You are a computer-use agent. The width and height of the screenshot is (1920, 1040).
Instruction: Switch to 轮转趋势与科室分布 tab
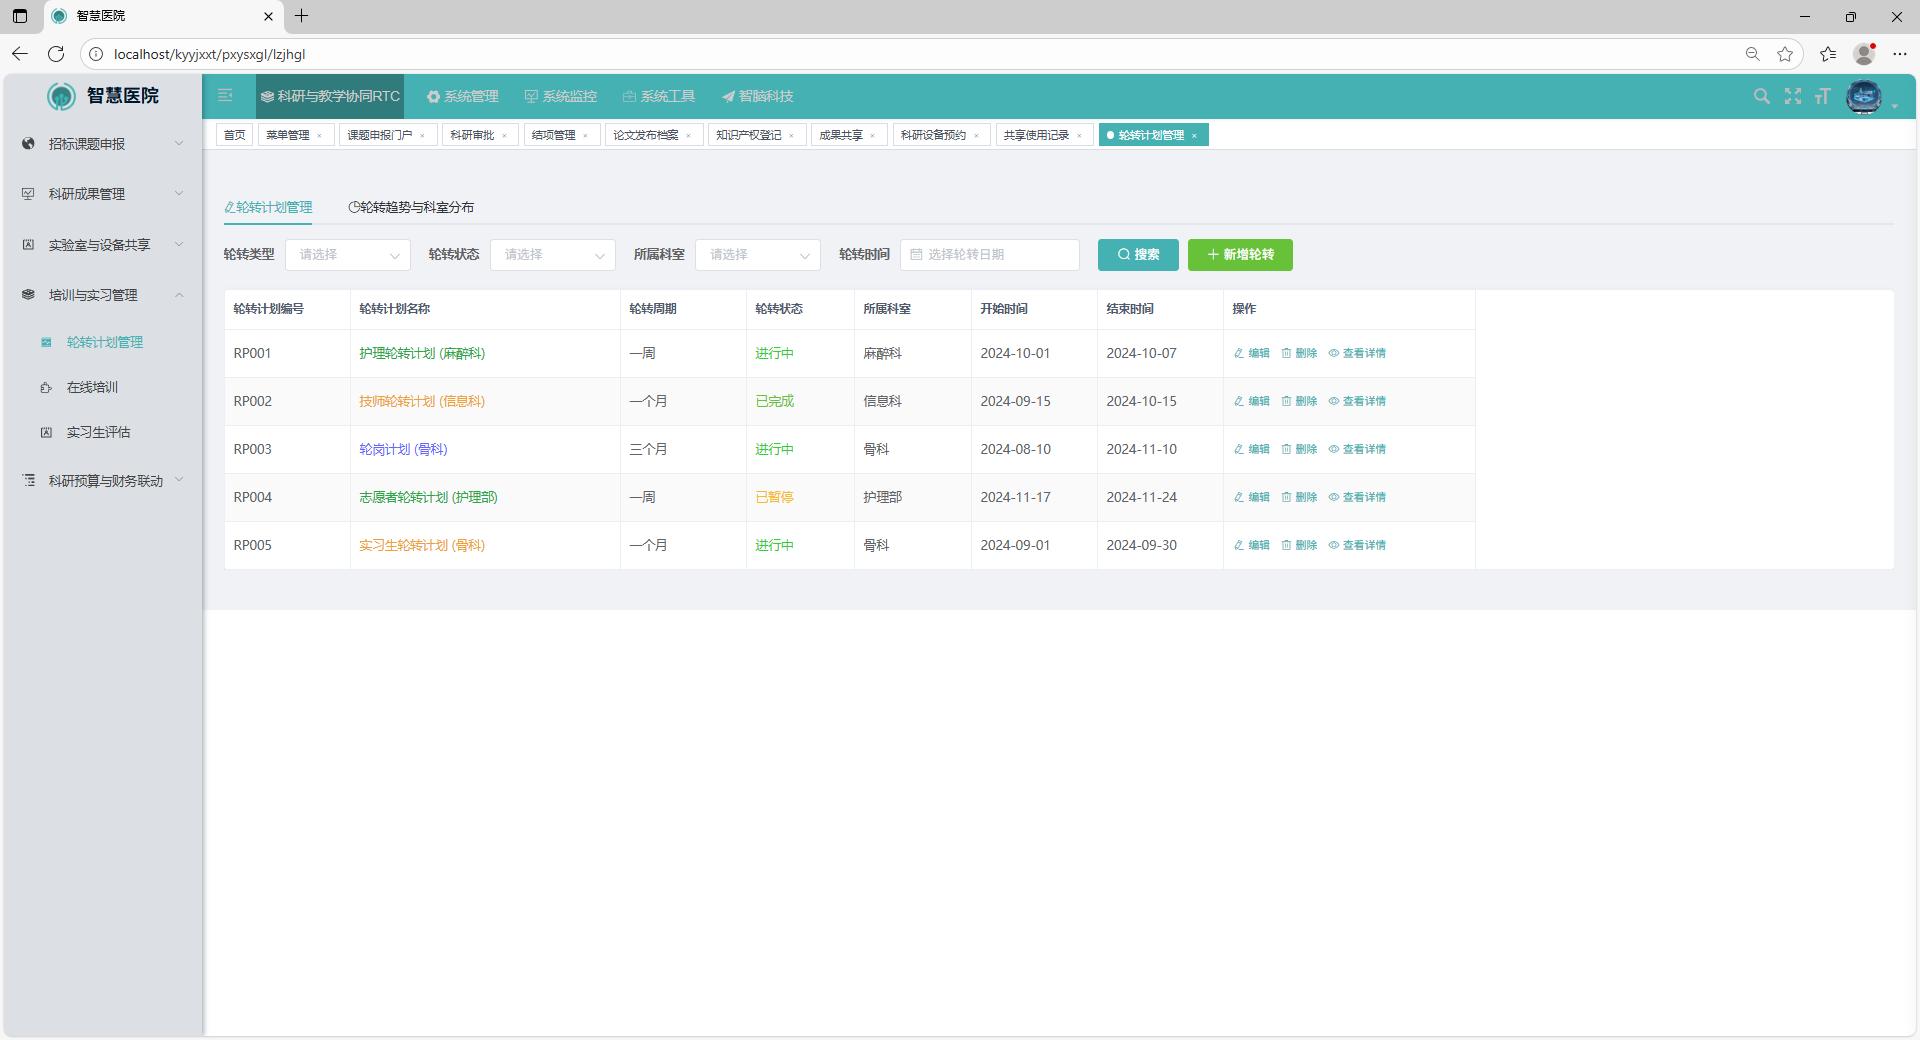pos(411,207)
